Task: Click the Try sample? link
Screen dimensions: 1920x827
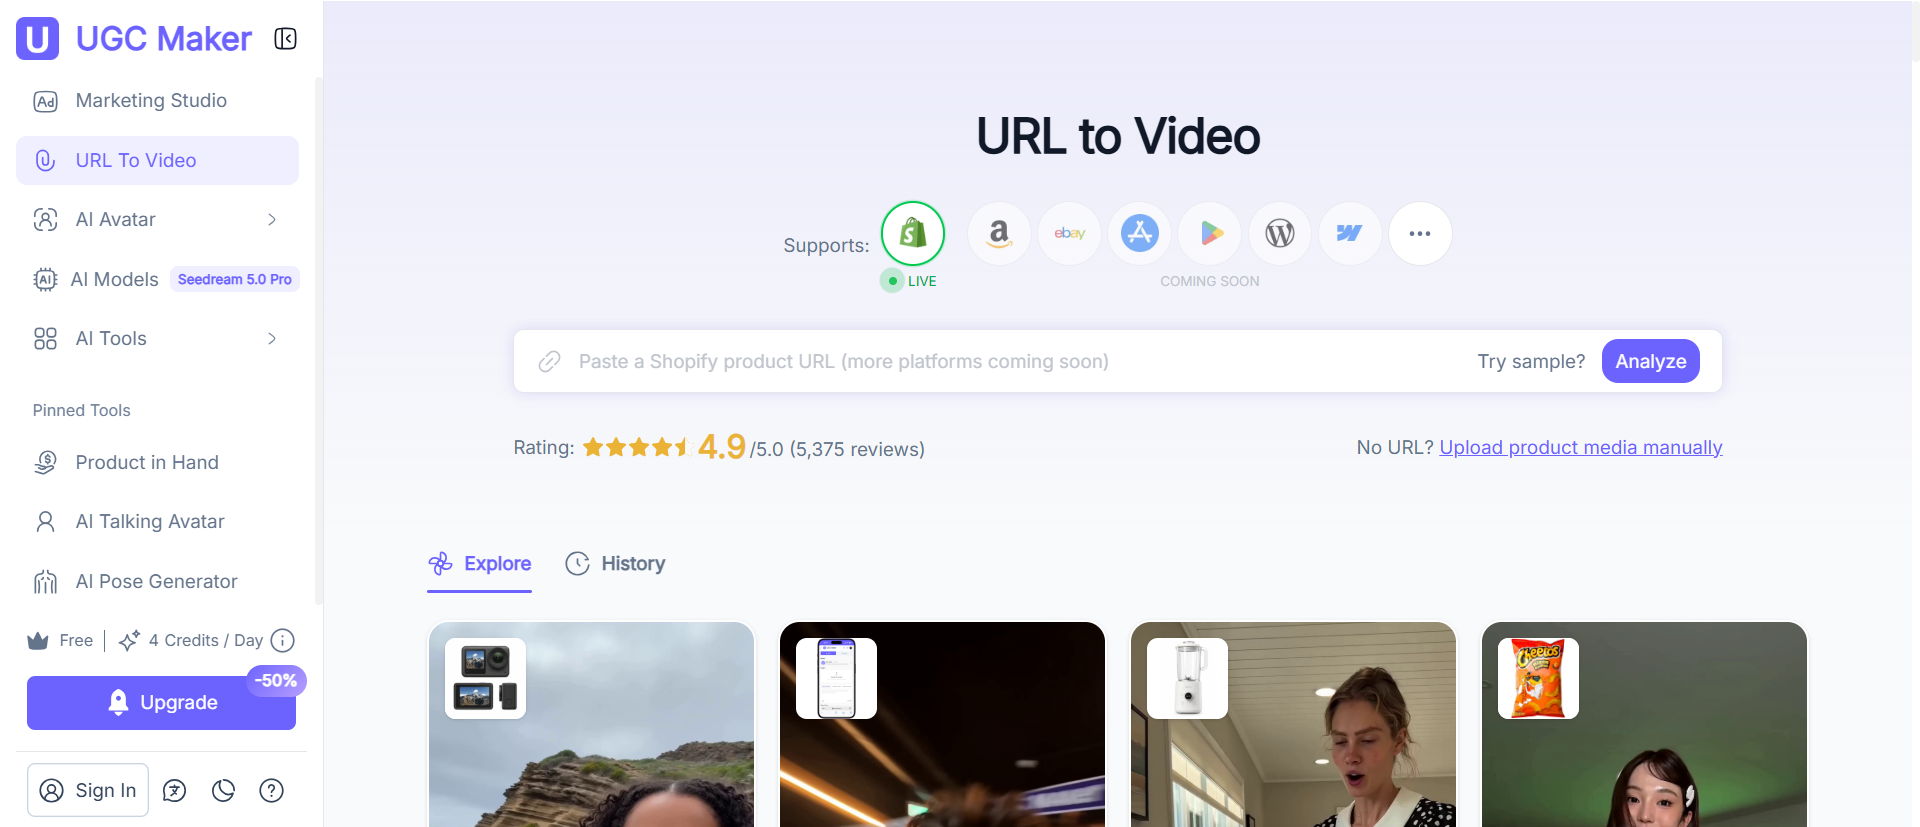Action: [x=1531, y=361]
